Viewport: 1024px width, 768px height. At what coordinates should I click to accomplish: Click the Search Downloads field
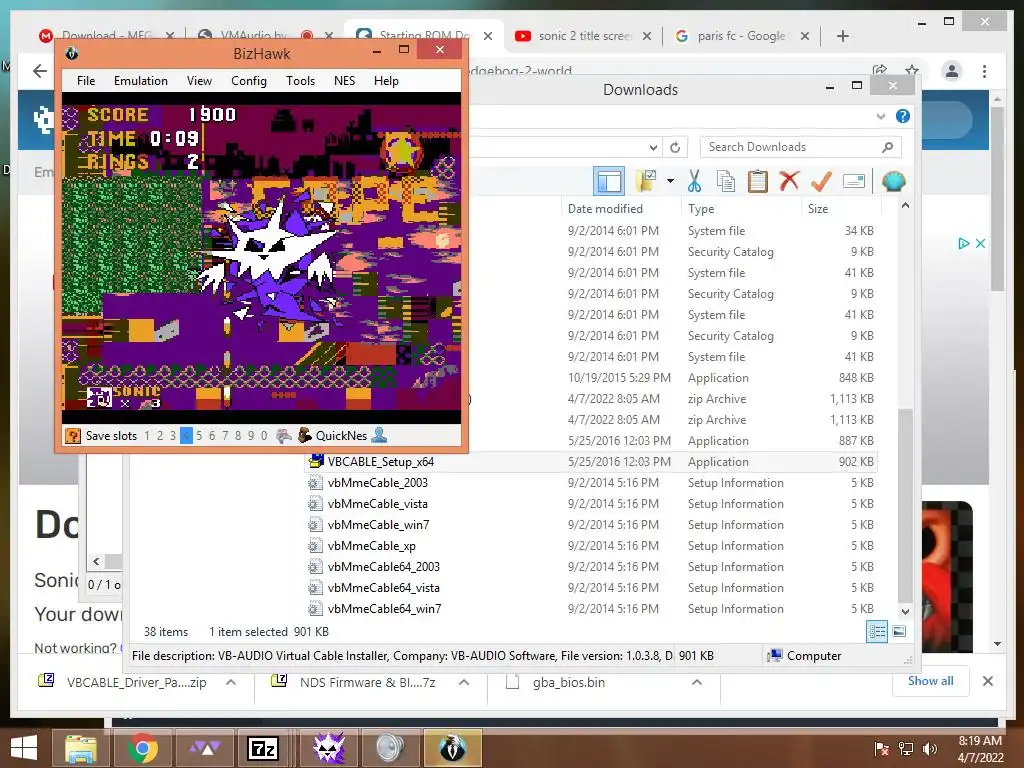click(800, 147)
